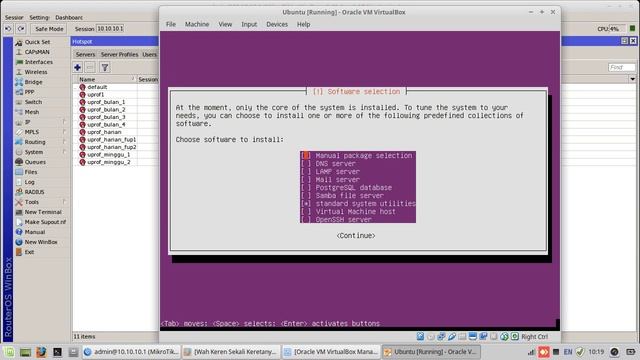
Task: Toggle Virtual Machine host checkbox
Action: pos(306,211)
